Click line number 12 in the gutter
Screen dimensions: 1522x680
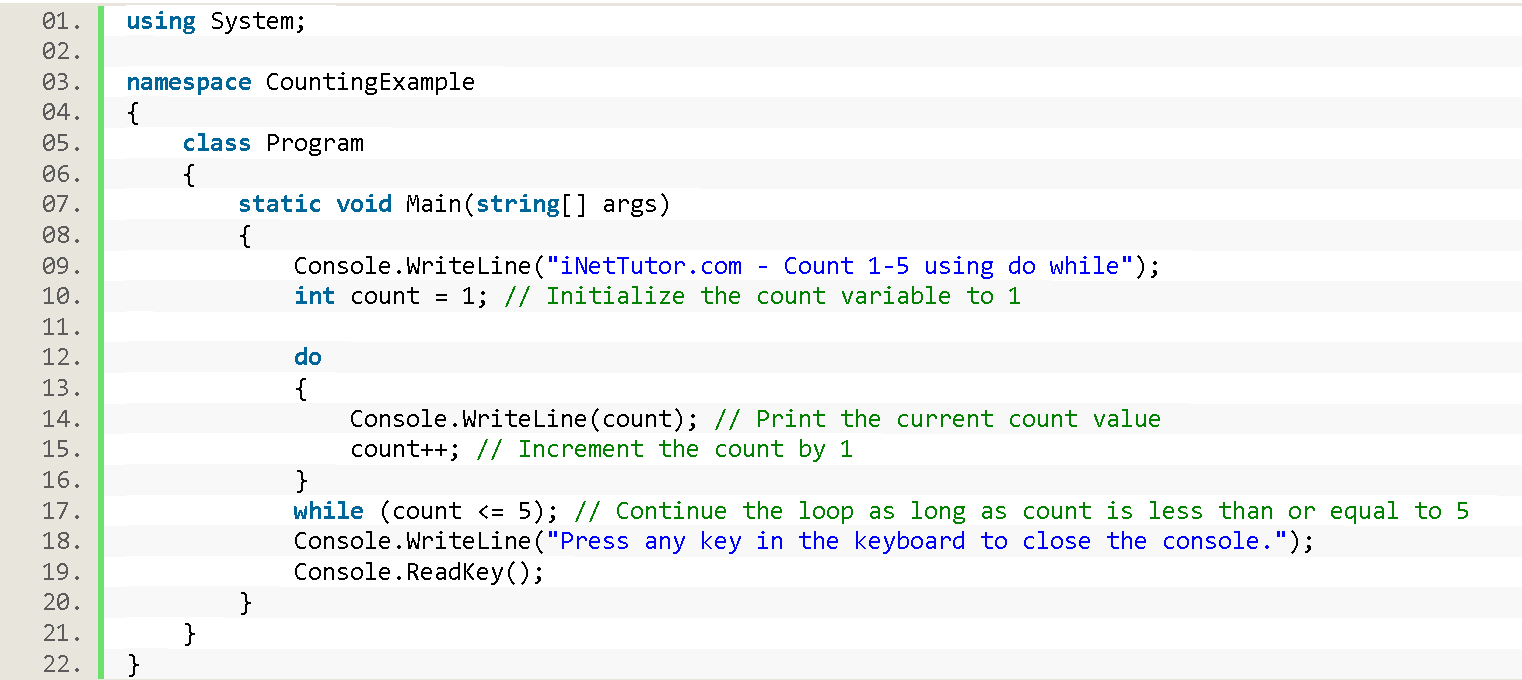[62, 358]
